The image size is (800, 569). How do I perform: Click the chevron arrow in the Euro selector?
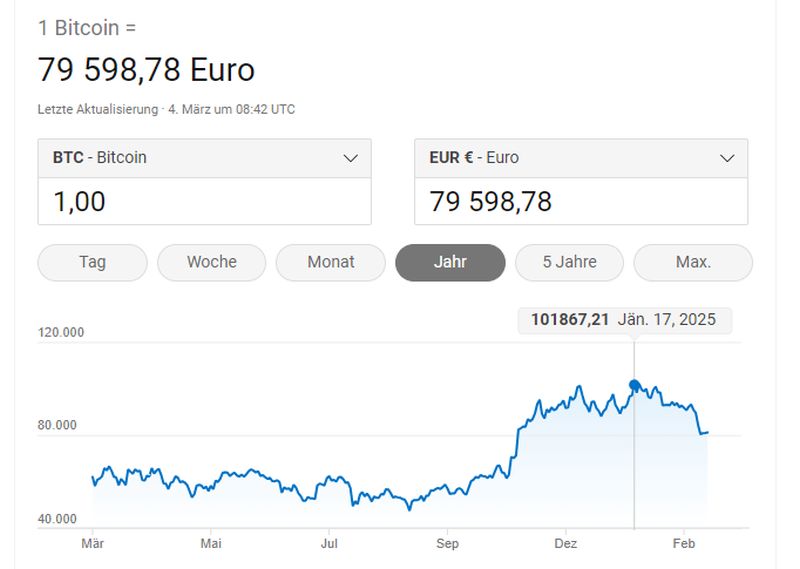pyautogui.click(x=727, y=158)
